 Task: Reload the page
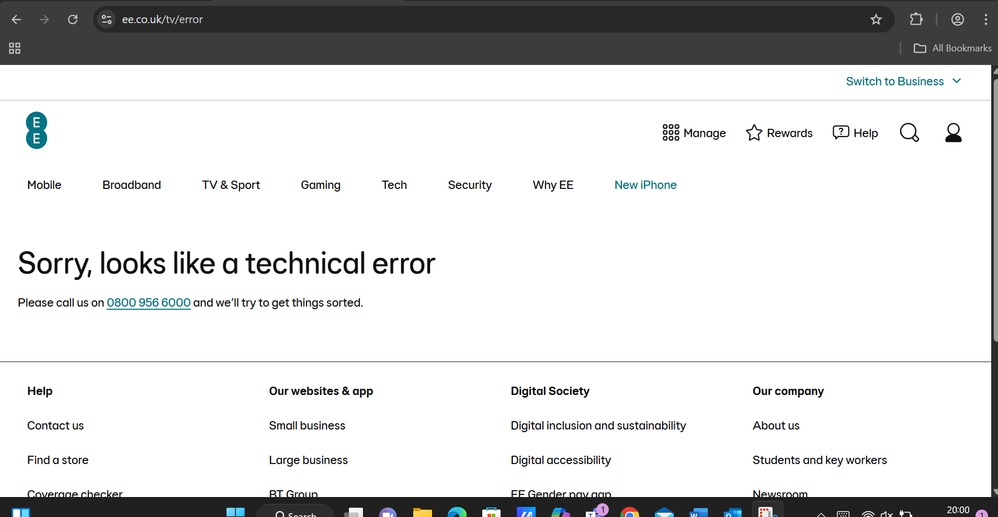pyautogui.click(x=73, y=19)
